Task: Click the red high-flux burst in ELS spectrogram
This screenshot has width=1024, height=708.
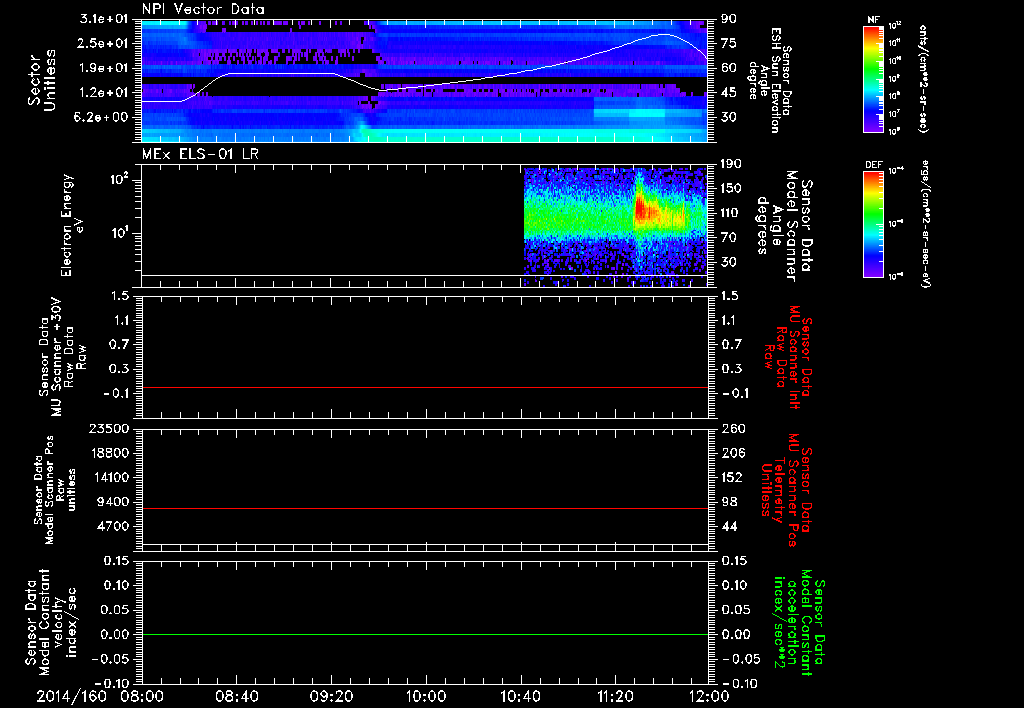Action: point(645,209)
